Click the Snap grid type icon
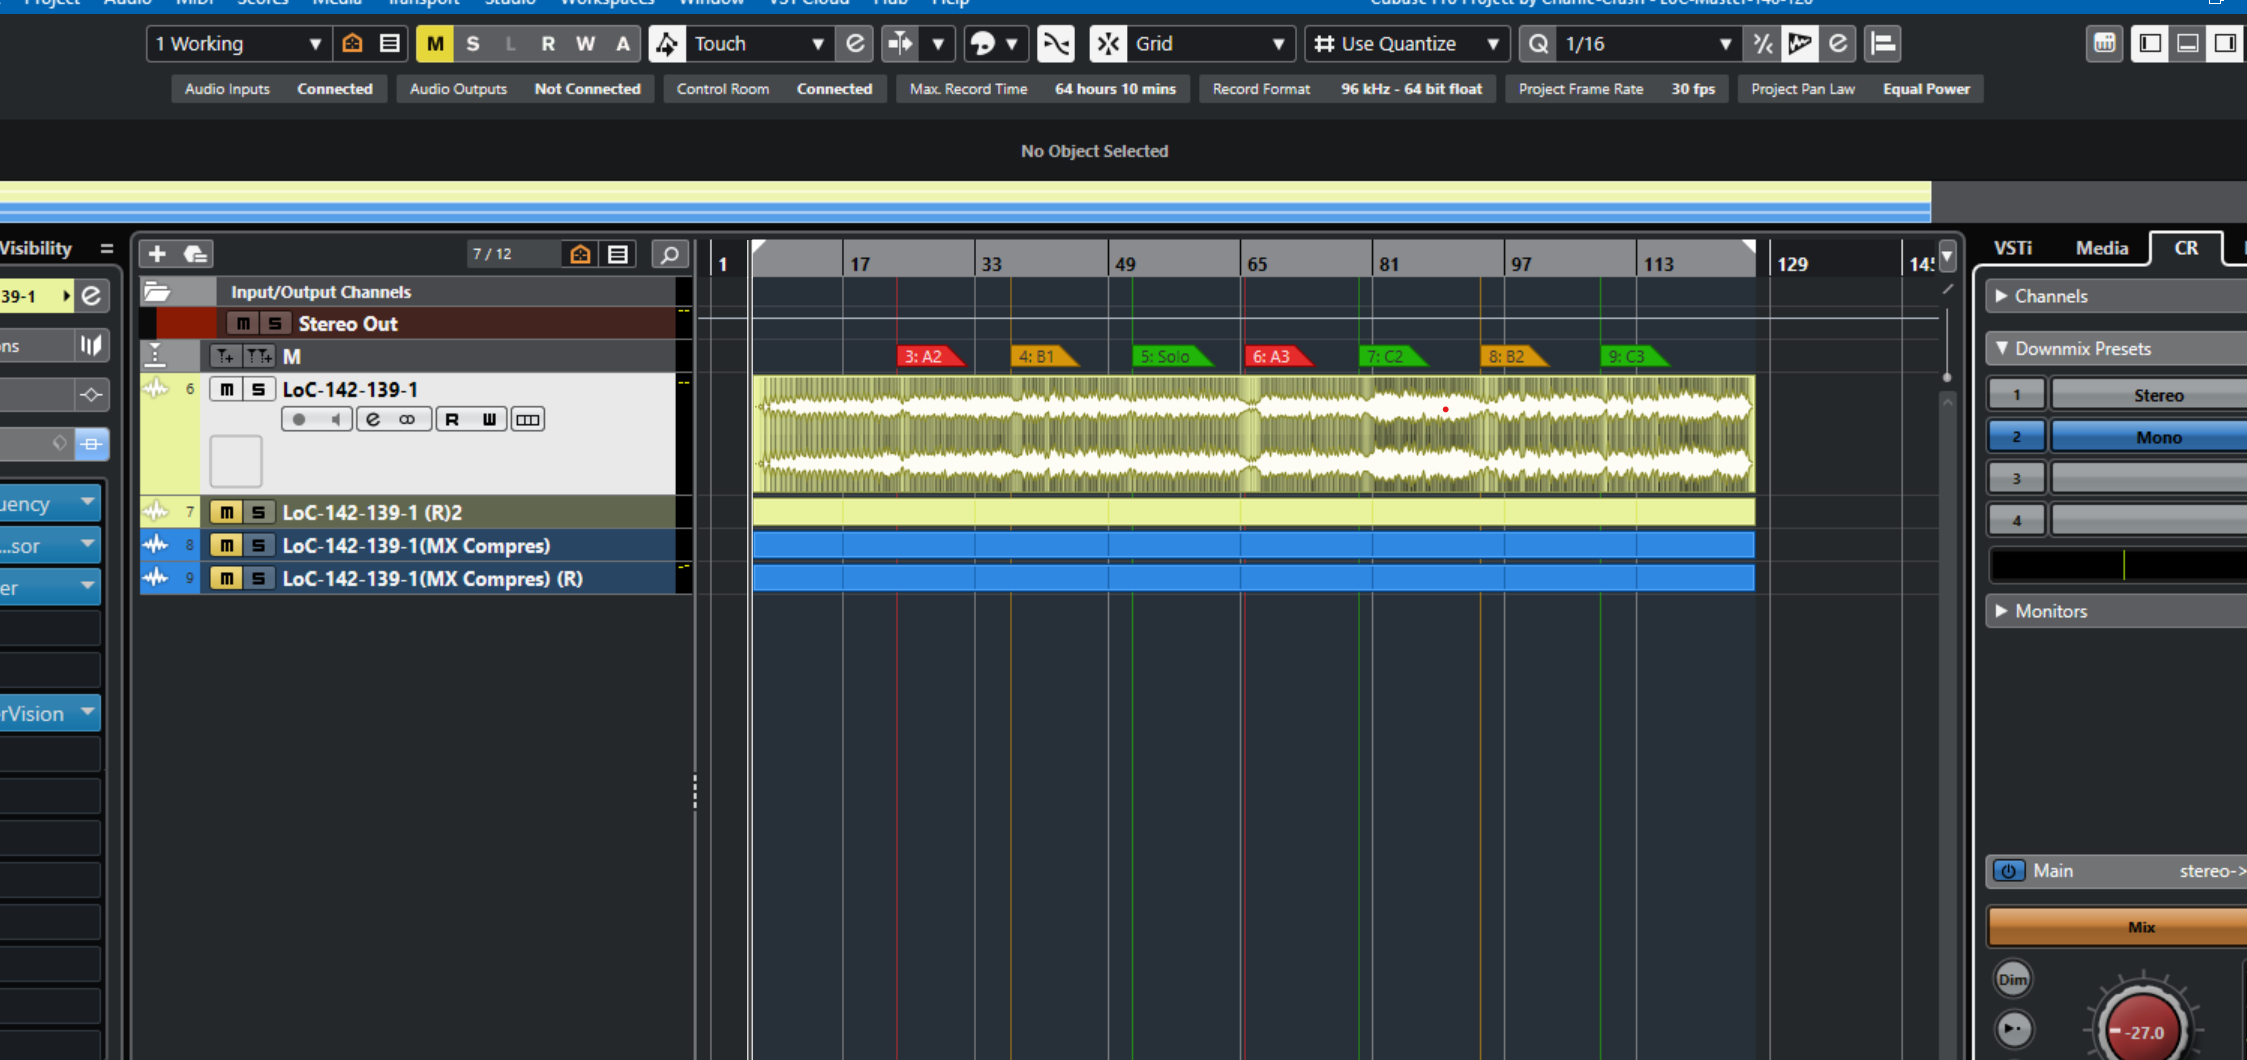This screenshot has height=1060, width=2247. pyautogui.click(x=1108, y=43)
